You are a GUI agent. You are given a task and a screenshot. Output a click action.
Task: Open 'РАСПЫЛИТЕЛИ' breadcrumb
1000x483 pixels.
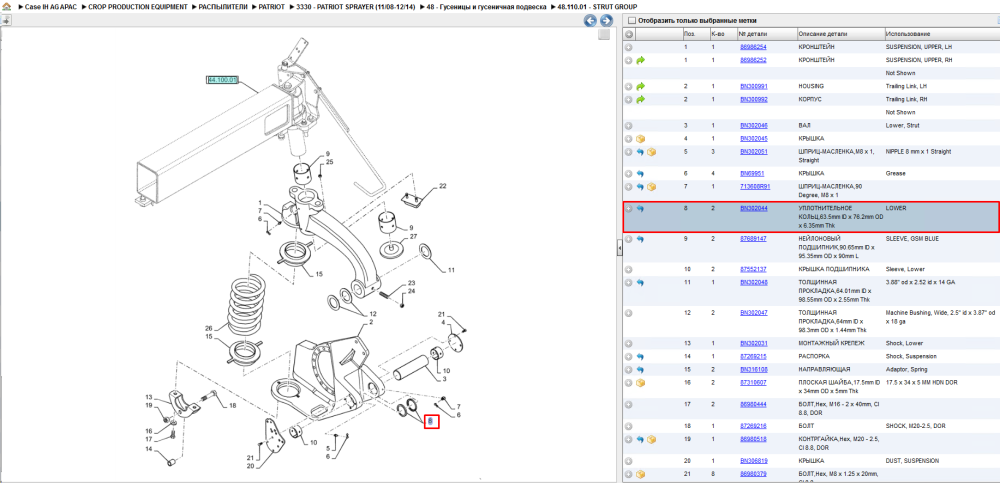pos(223,6)
